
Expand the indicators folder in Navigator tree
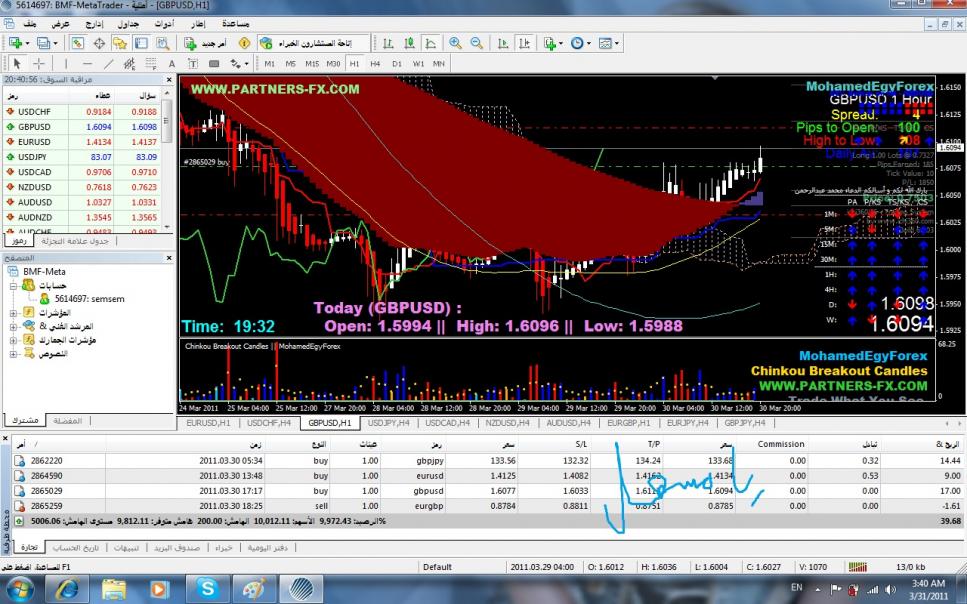[13, 313]
